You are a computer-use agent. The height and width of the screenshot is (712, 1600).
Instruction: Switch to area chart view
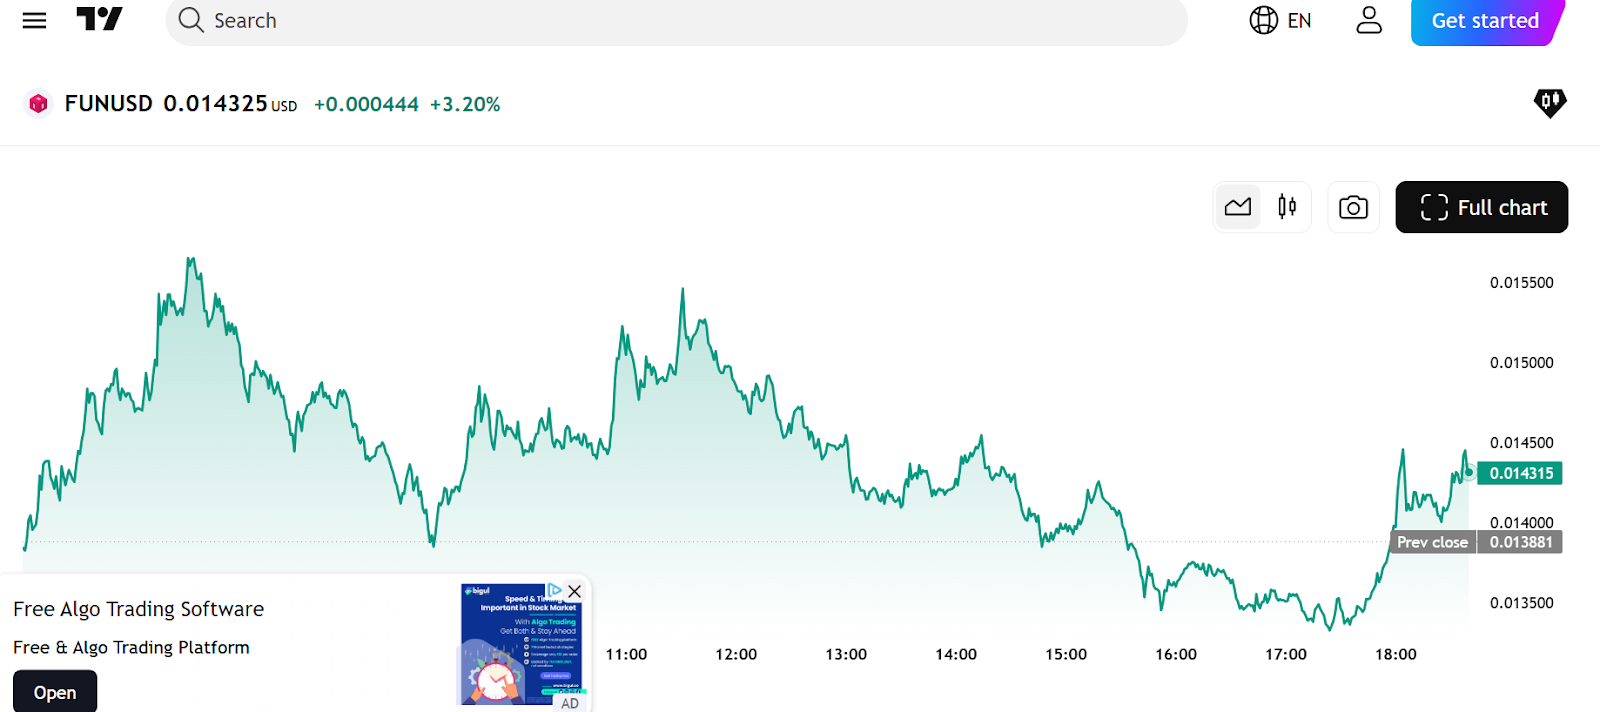pyautogui.click(x=1238, y=207)
